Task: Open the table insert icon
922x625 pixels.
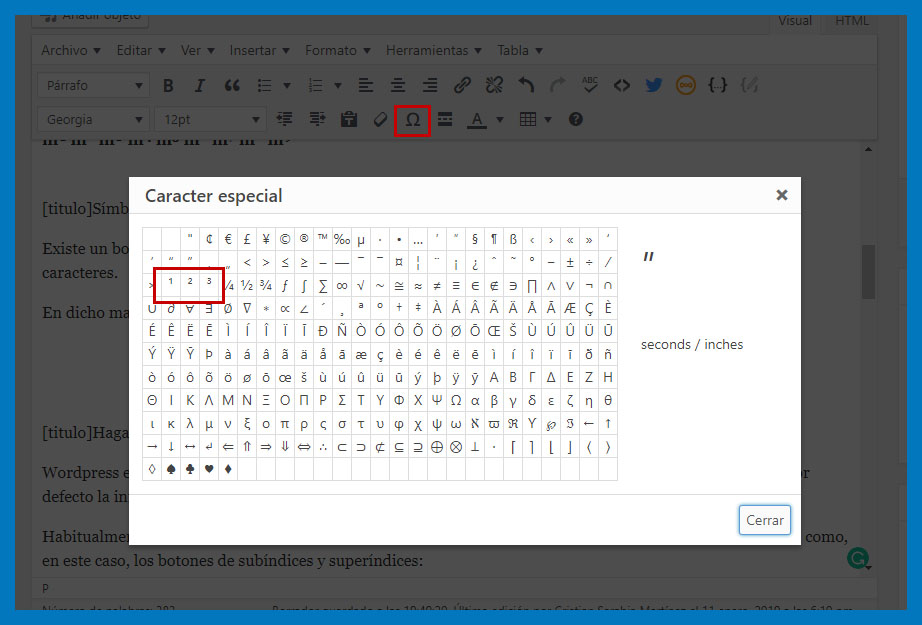Action: click(528, 119)
